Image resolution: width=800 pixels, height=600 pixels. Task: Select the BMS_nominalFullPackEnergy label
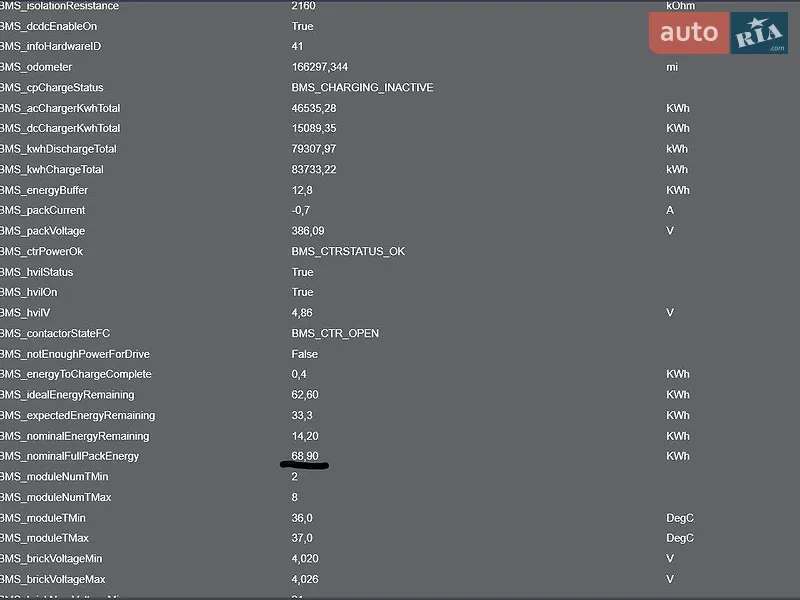click(x=69, y=456)
